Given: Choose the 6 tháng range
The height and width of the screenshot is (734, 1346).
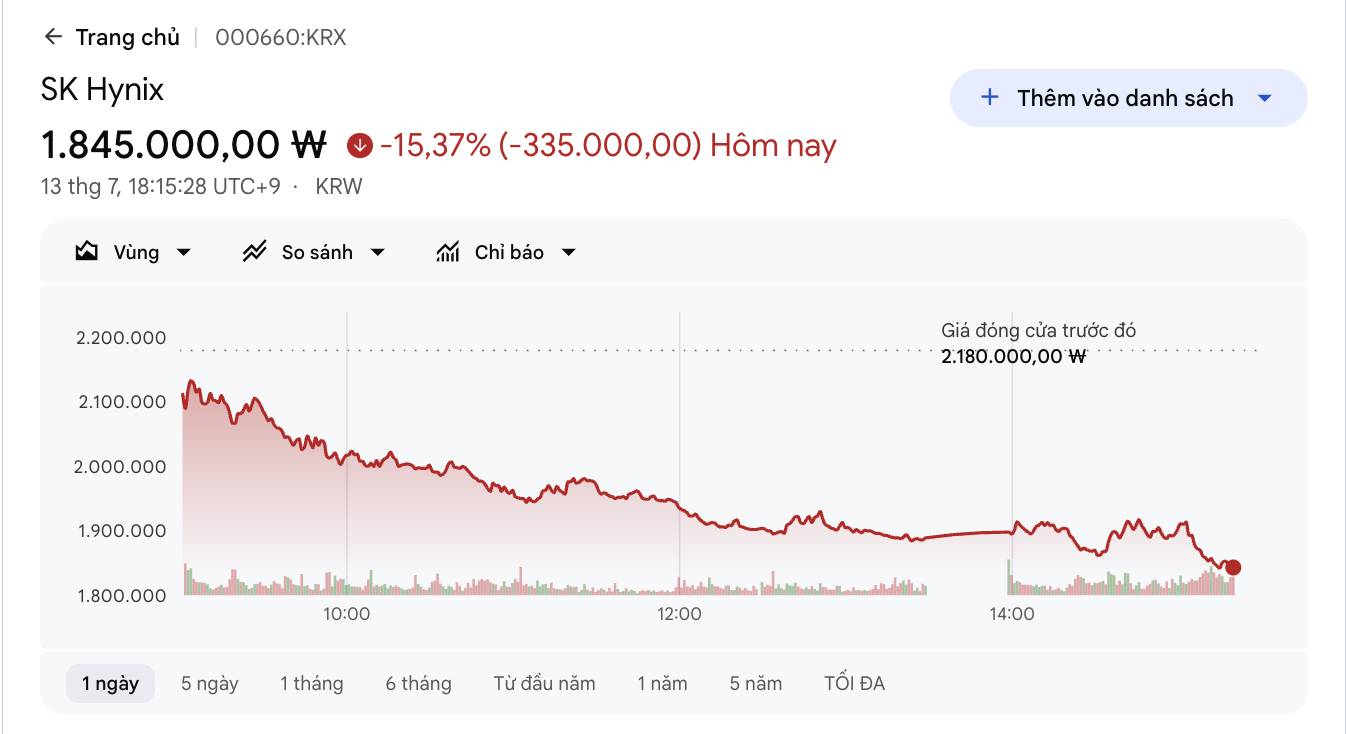Looking at the screenshot, I should pos(418,684).
